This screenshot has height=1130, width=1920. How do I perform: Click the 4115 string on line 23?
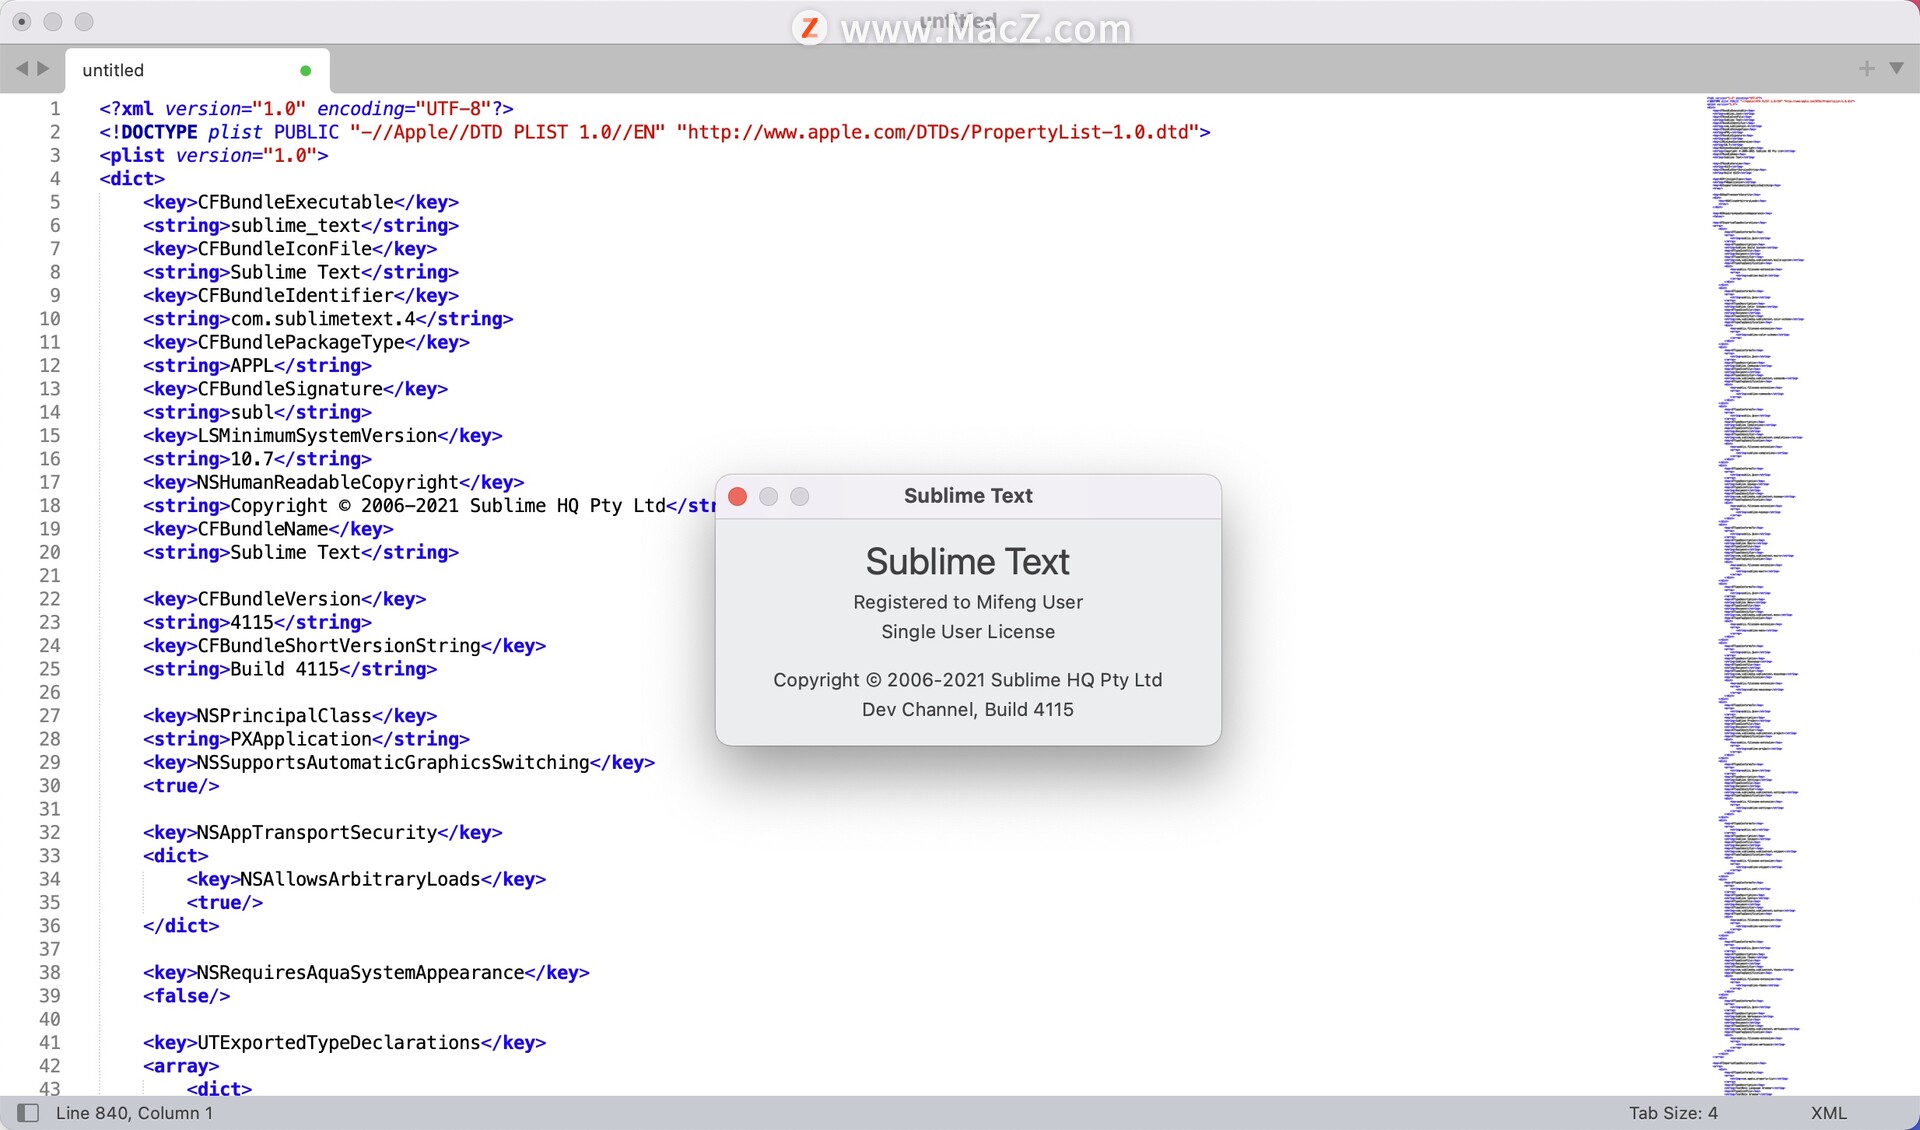point(252,622)
